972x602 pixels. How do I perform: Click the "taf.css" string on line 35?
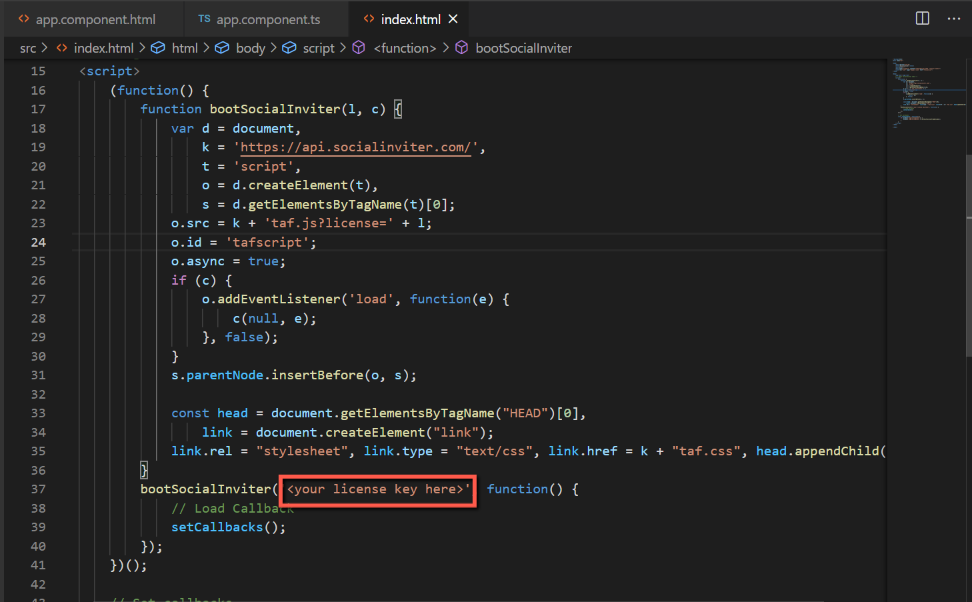tap(706, 451)
